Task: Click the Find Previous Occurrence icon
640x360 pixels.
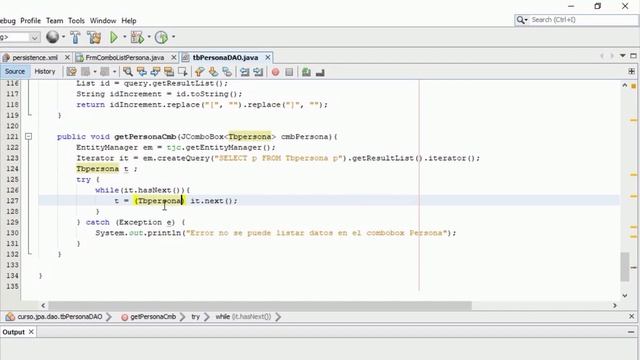Action: pyautogui.click(x=142, y=72)
